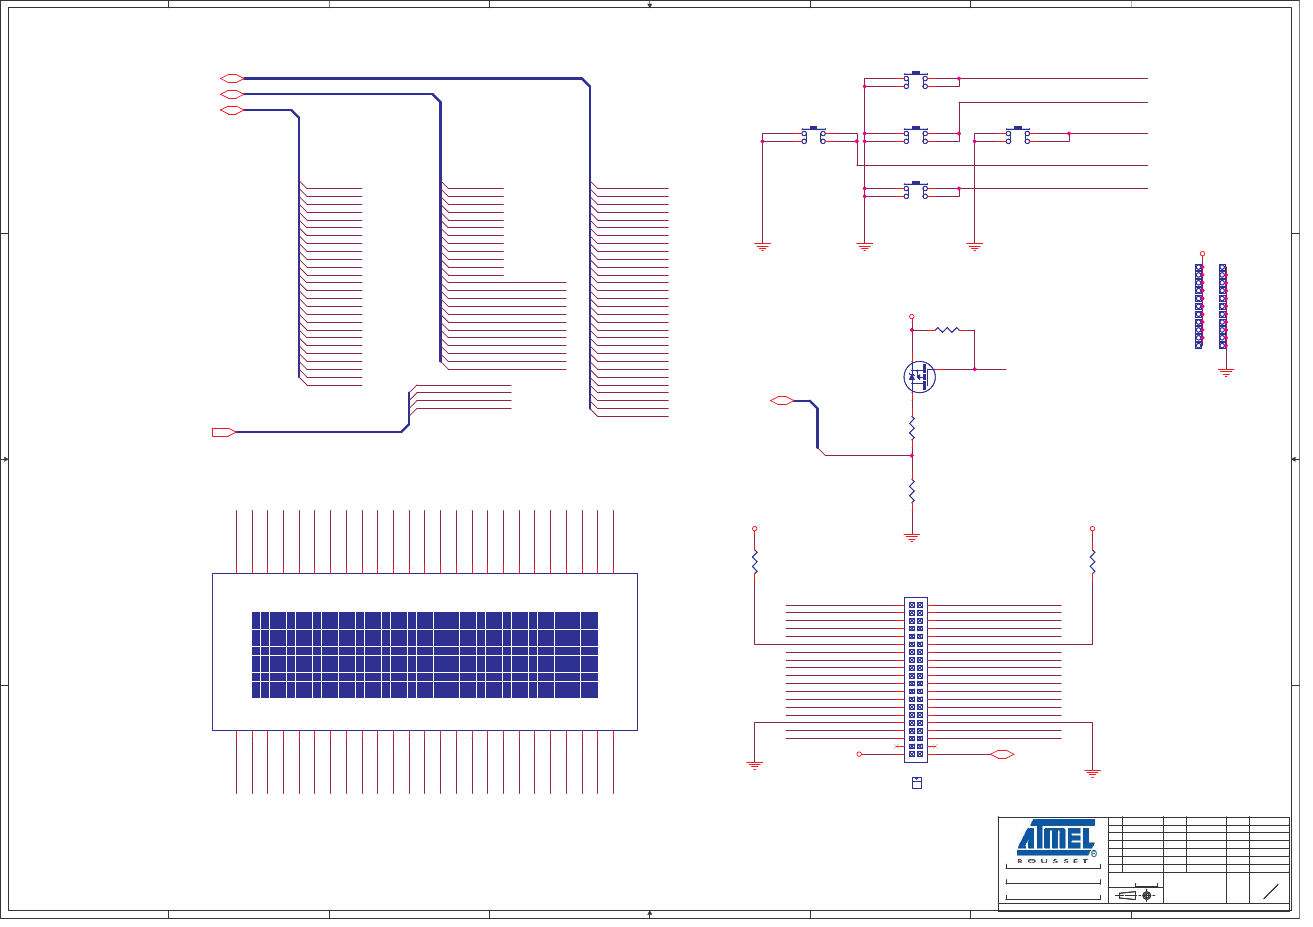This screenshot has height=927, width=1313.
Task: Select the right small pin header
Action: (x=1223, y=306)
